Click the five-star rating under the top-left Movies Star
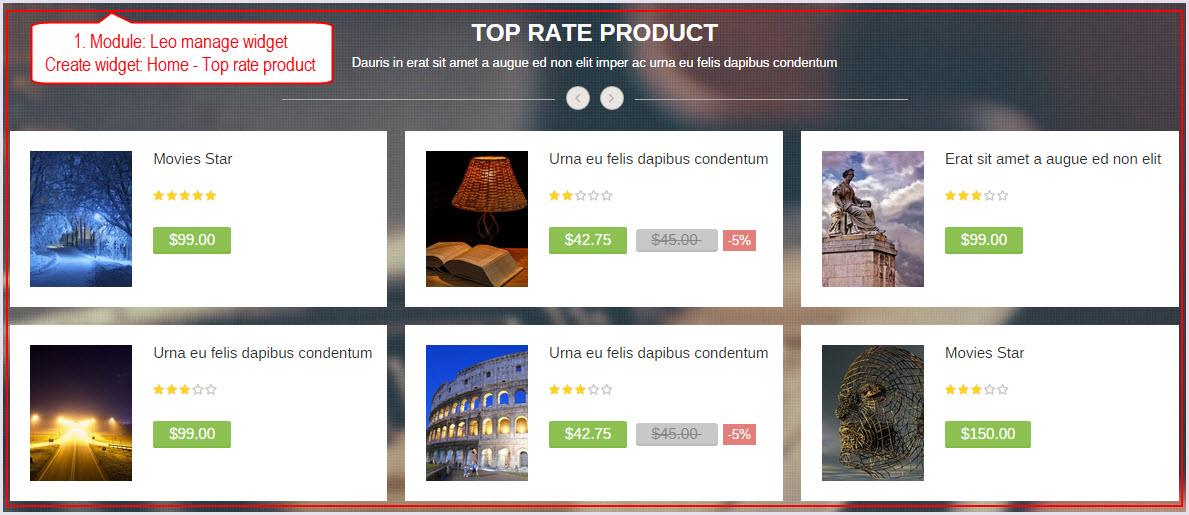Viewport: 1189px width, 515px height. point(185,196)
